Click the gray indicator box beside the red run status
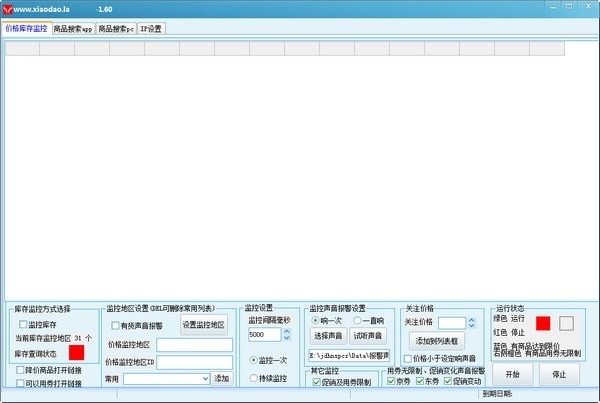Screen dimensions: 600x403 (566, 323)
